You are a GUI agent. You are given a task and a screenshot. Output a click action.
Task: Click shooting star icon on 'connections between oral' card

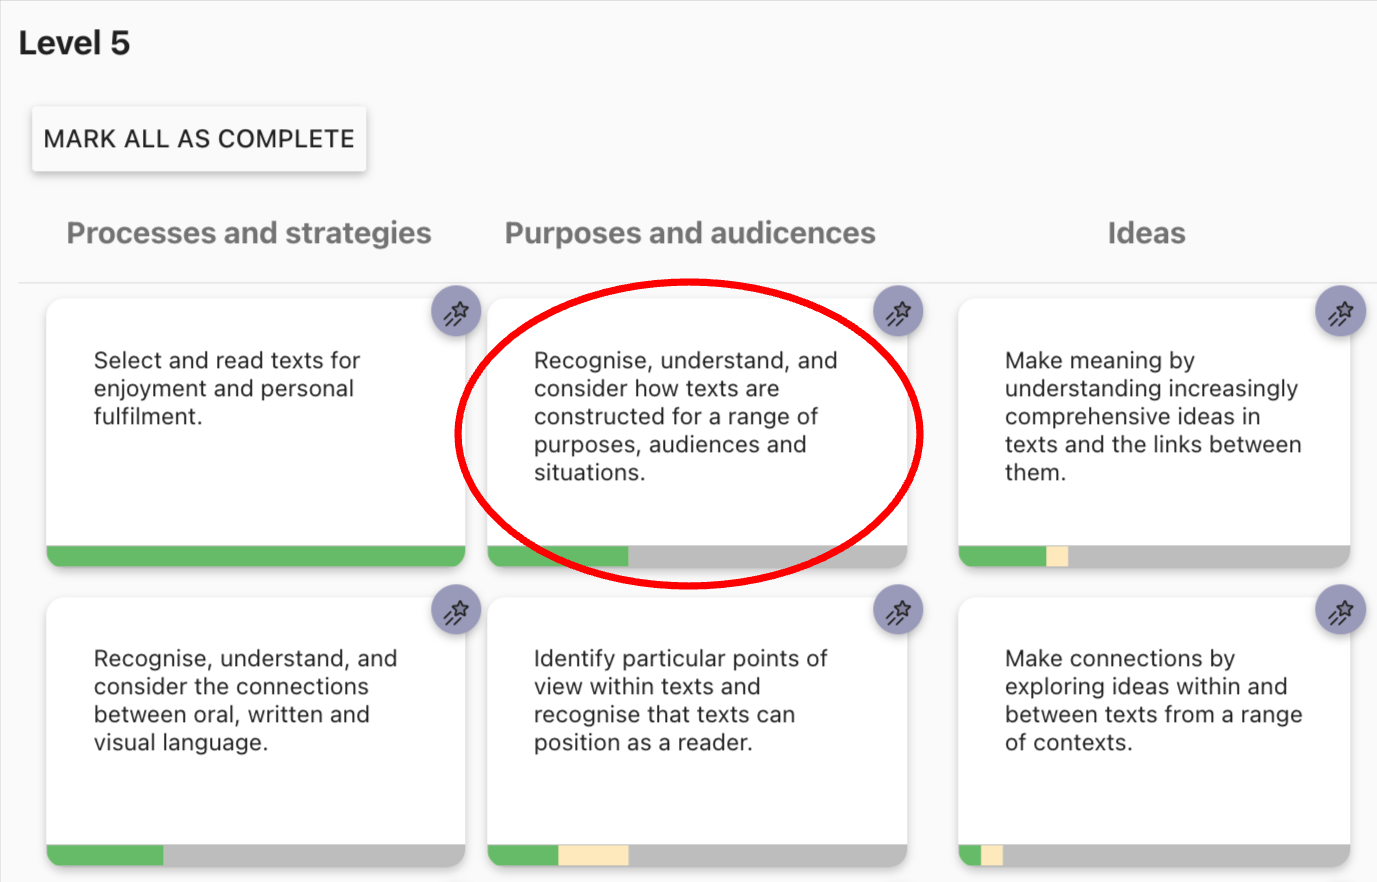[456, 610]
